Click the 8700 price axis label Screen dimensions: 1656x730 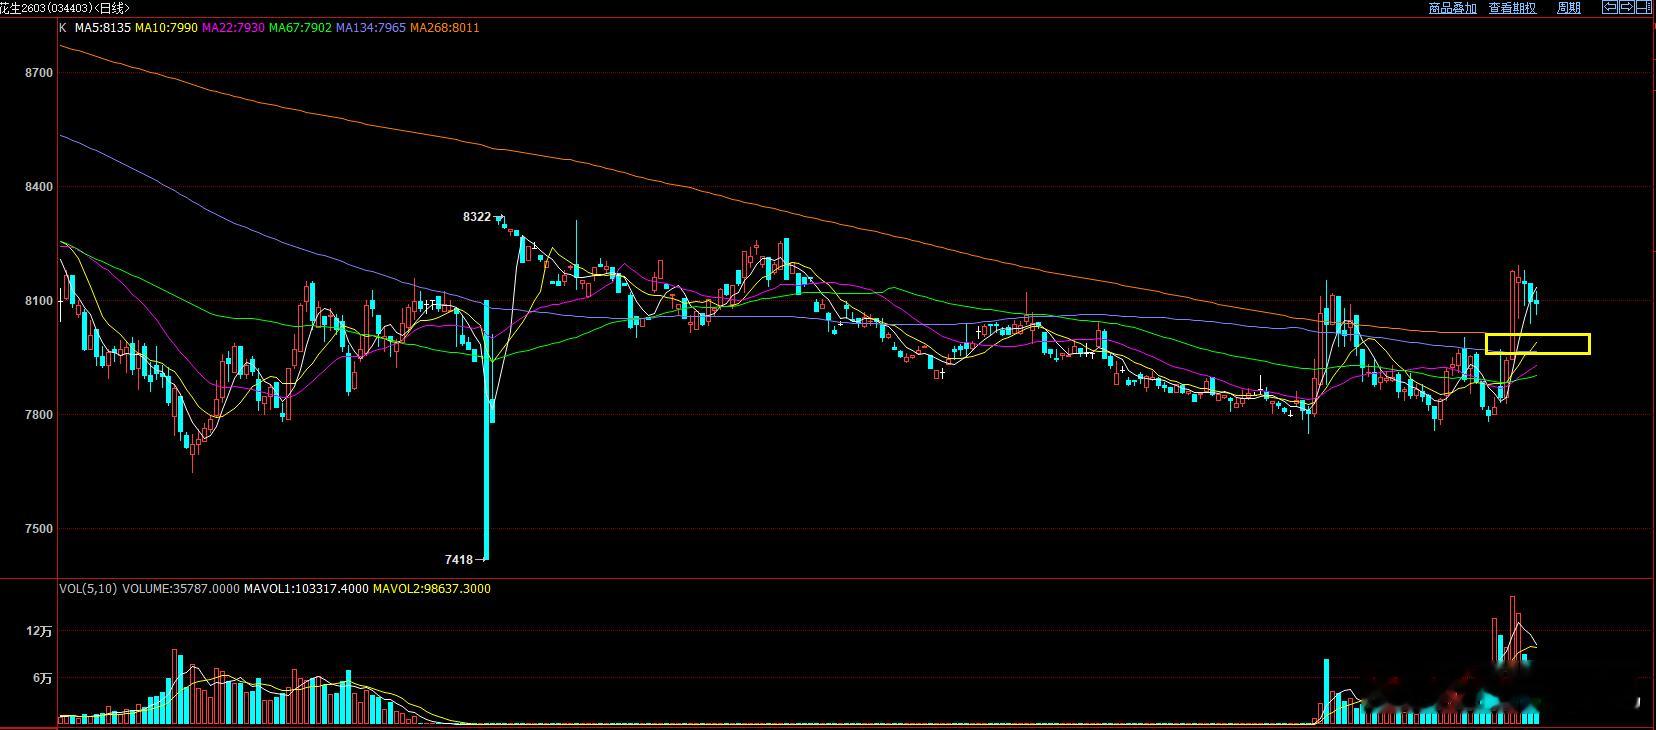pos(40,73)
